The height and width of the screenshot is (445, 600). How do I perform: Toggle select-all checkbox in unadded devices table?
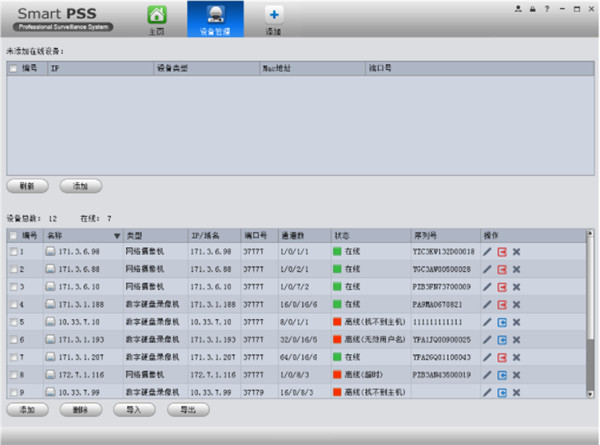click(13, 69)
